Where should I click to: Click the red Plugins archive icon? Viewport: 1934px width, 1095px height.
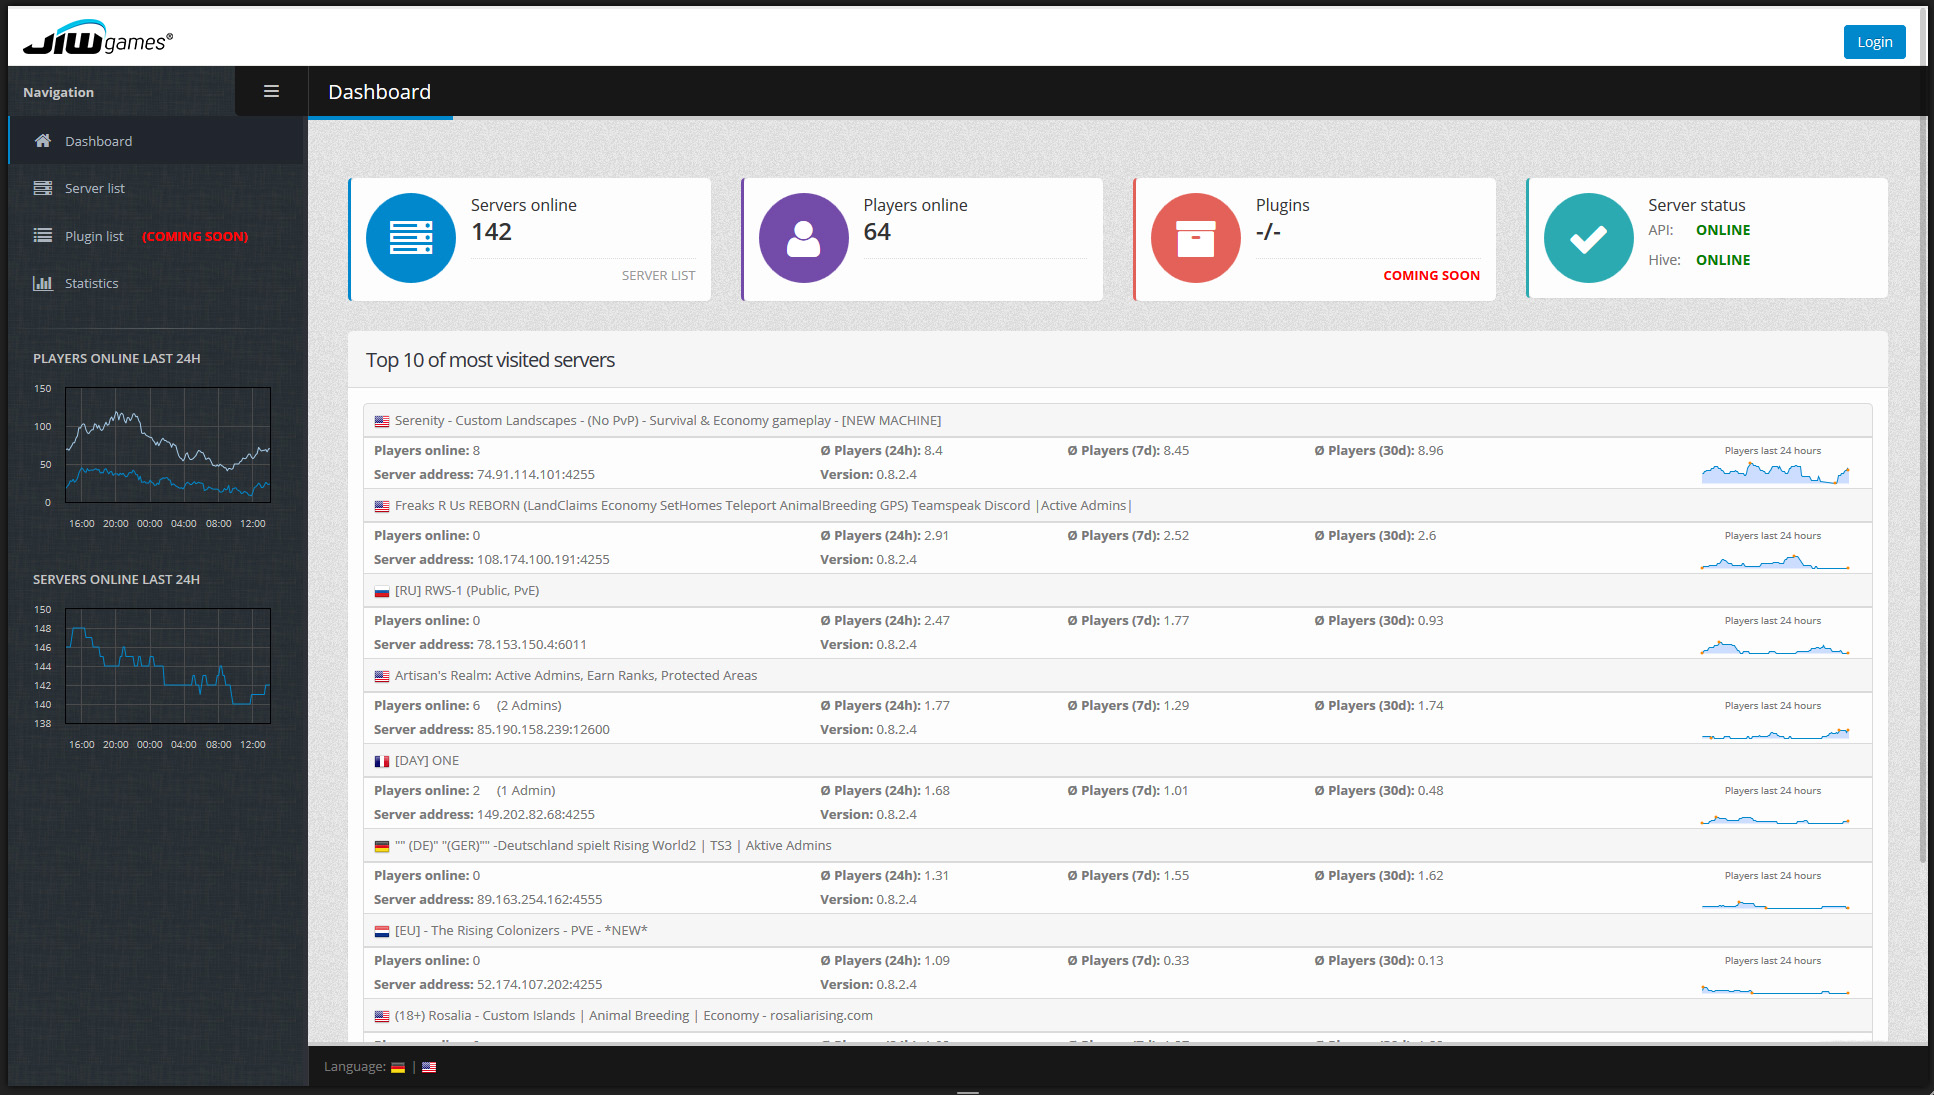1195,238
